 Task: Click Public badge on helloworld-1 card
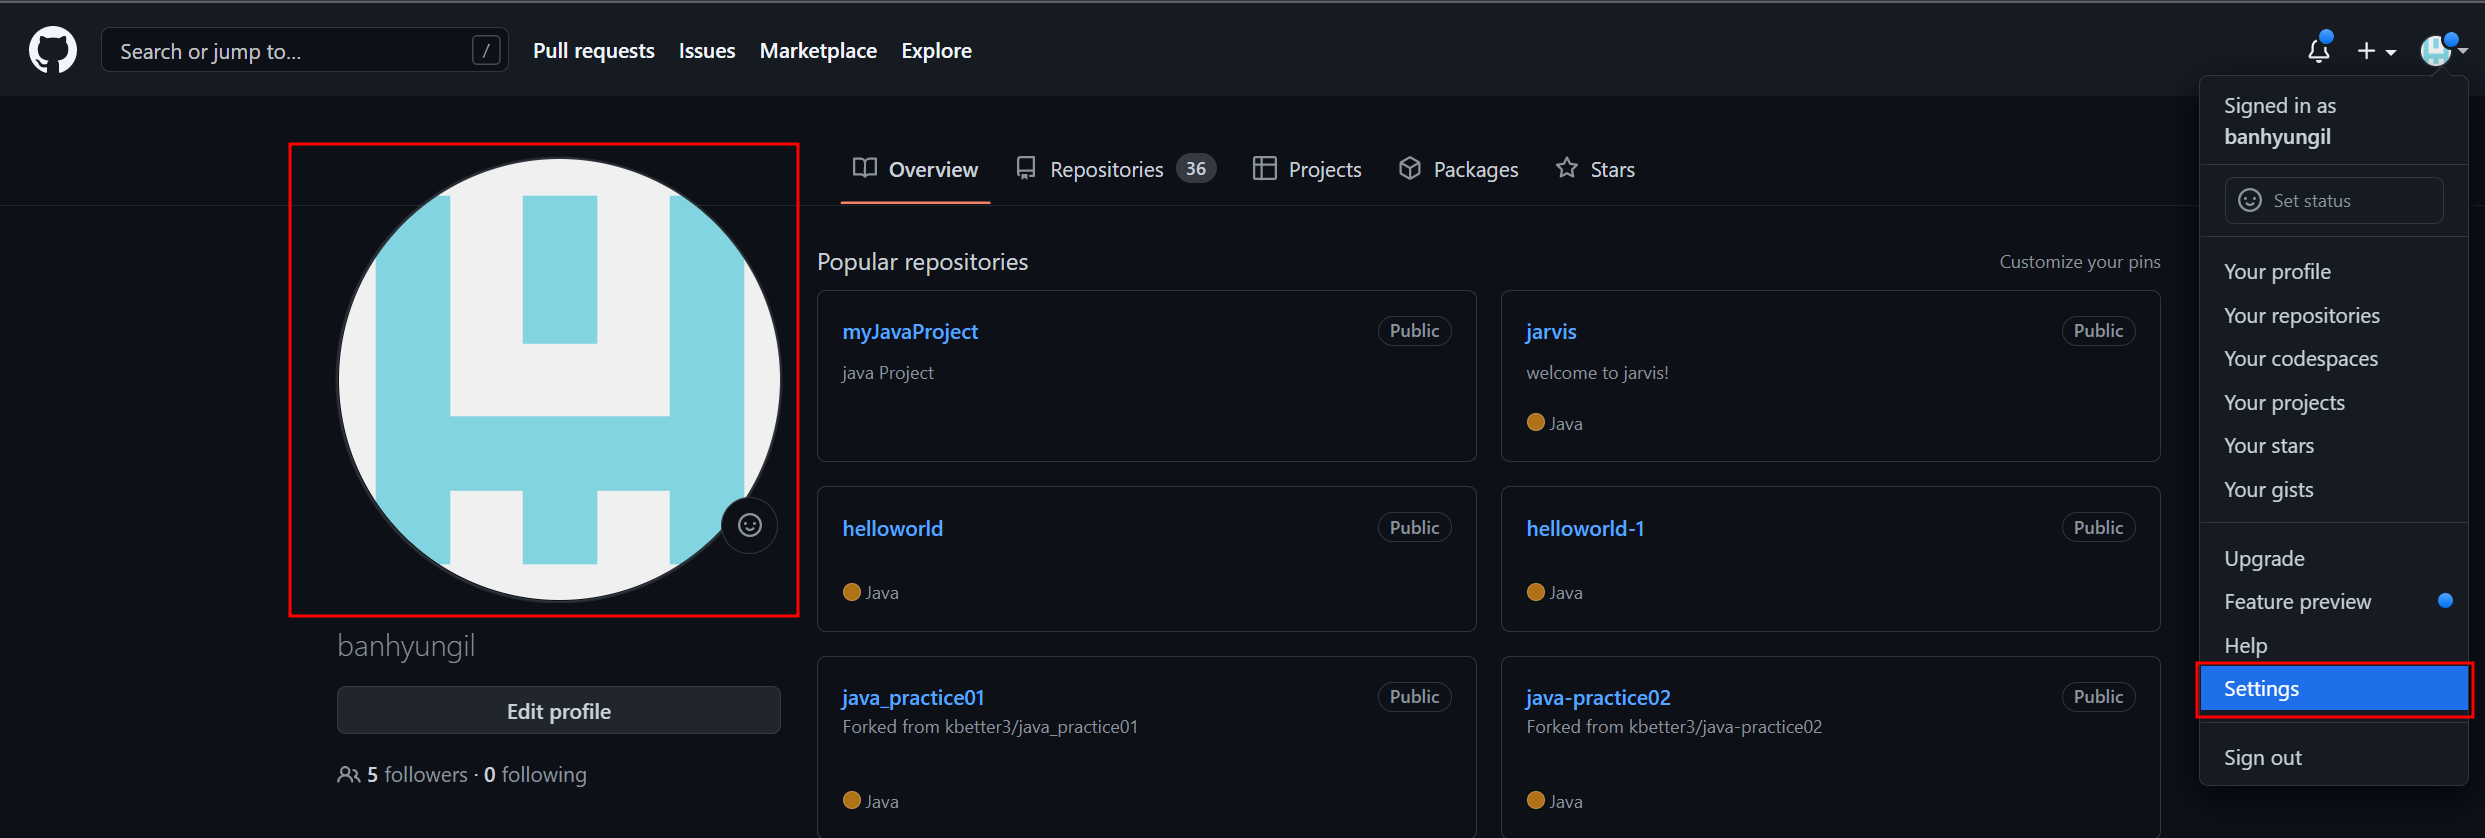coord(2098,528)
